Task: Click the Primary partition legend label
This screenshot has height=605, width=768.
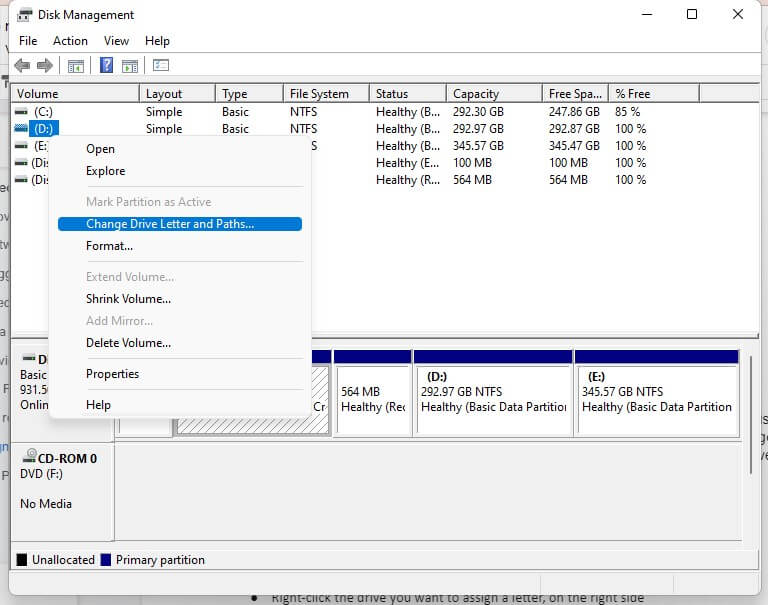Action: (160, 559)
